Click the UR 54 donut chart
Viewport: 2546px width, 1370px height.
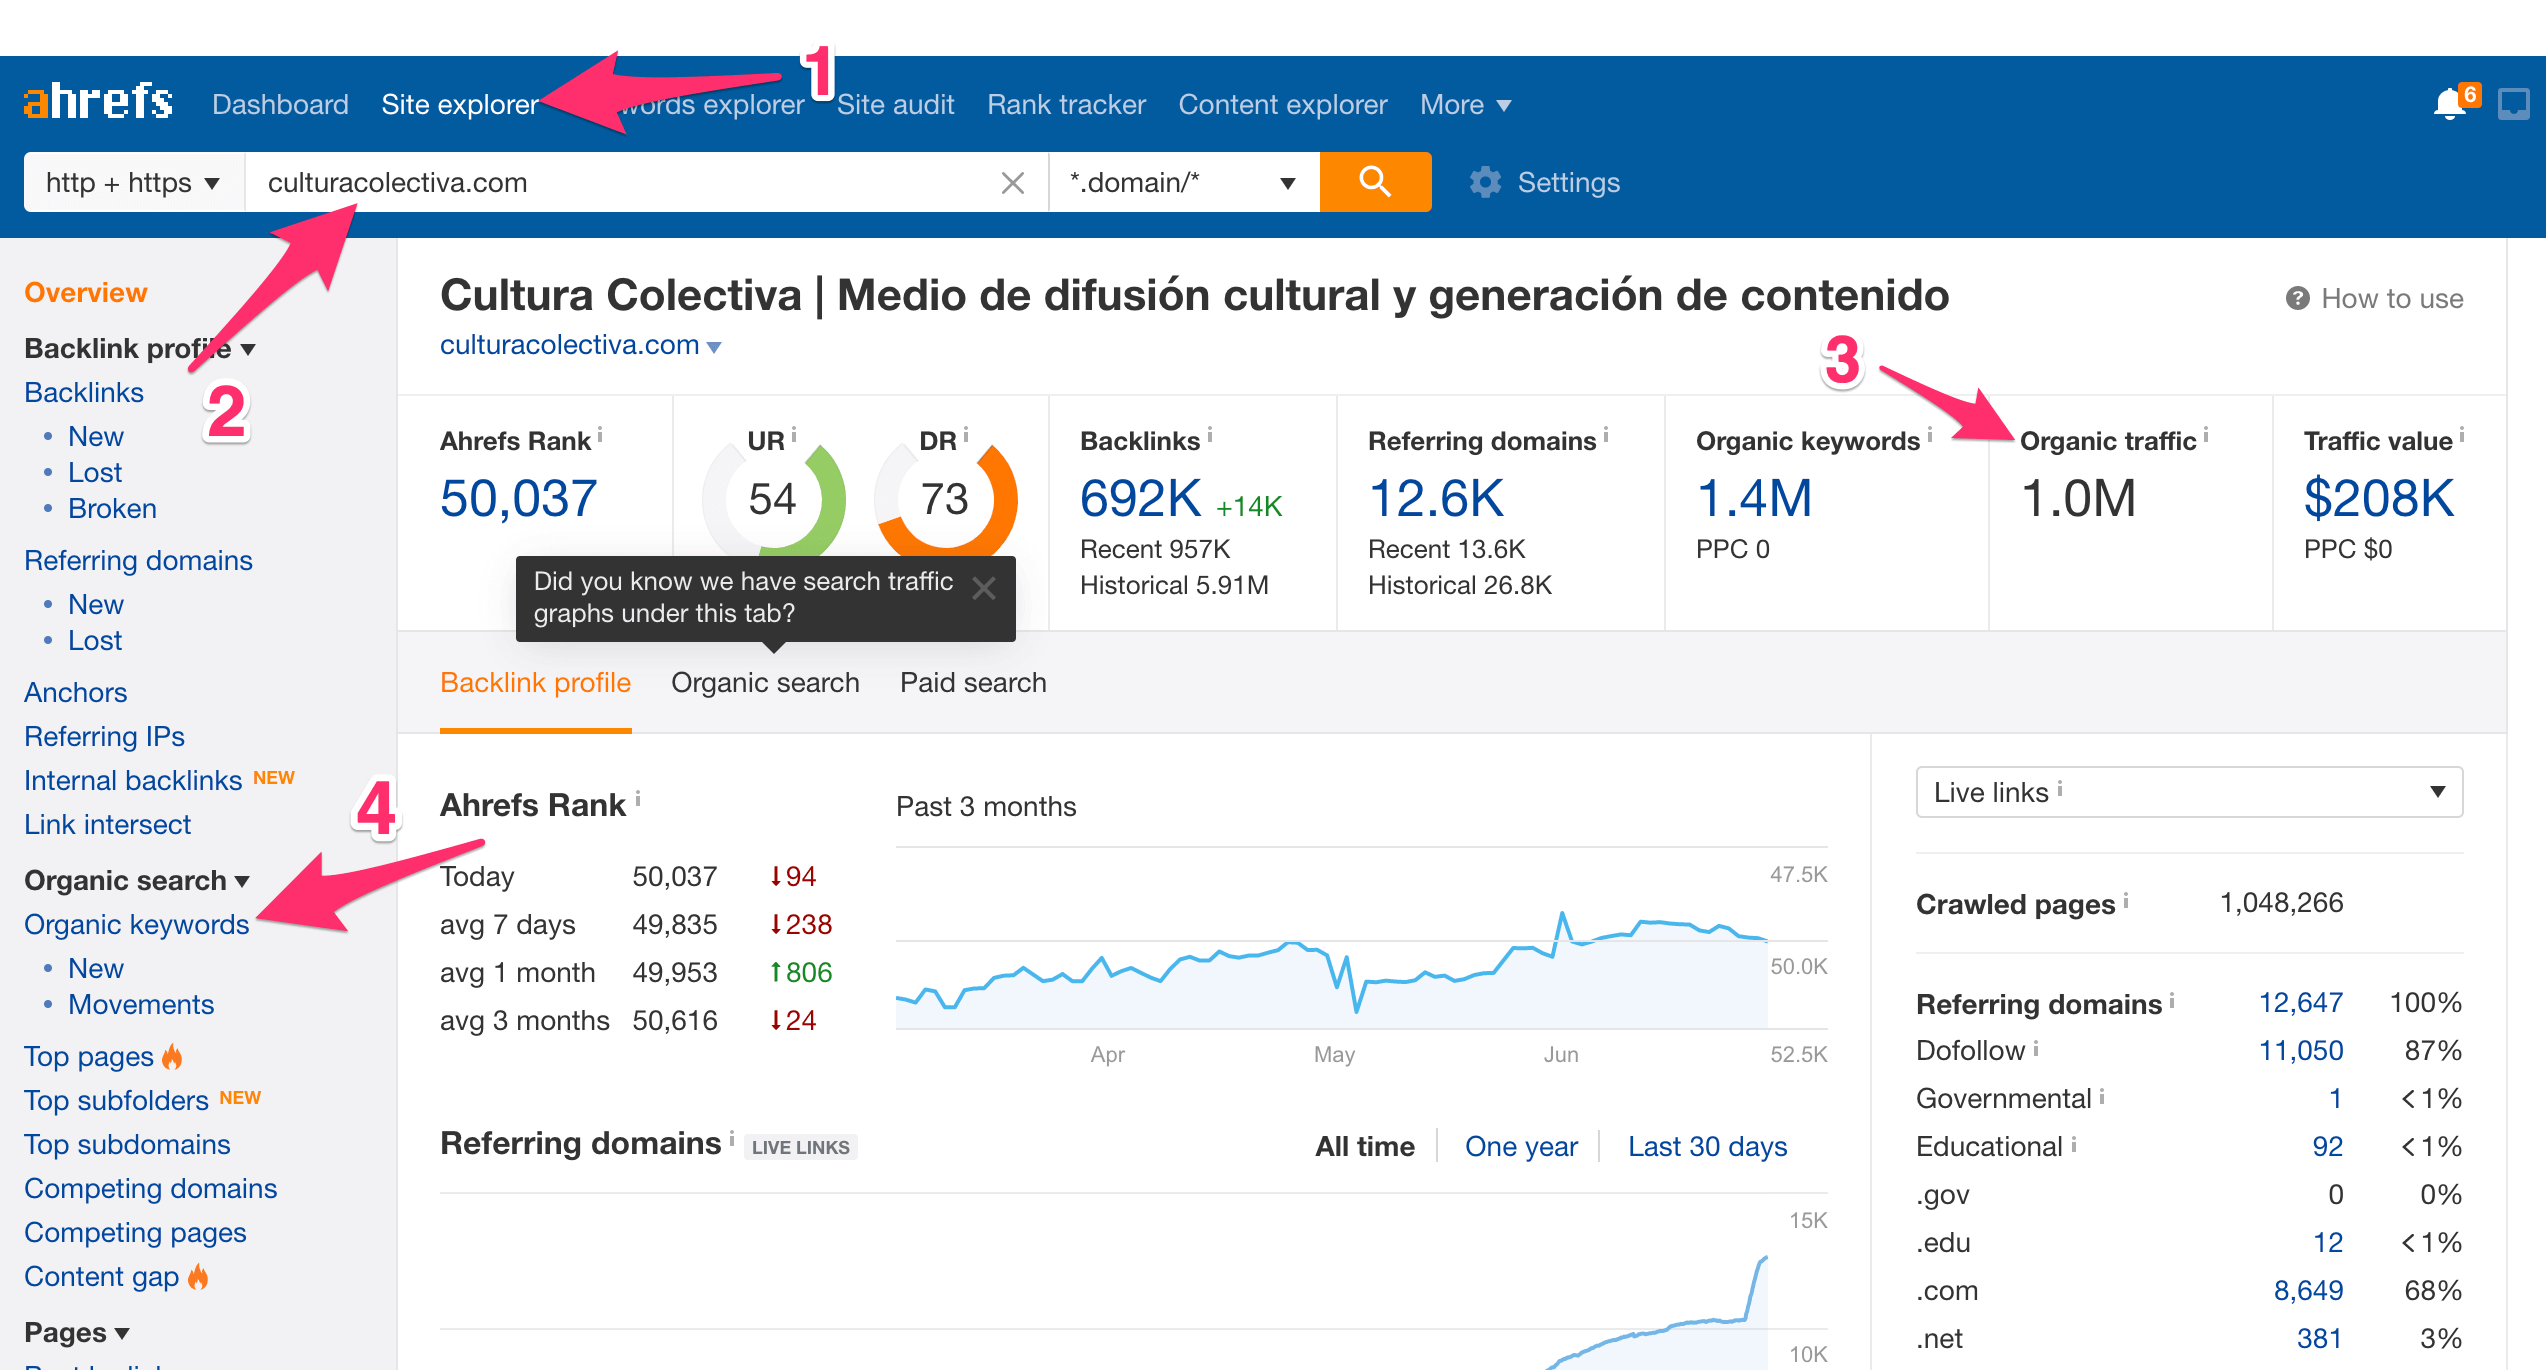[774, 498]
